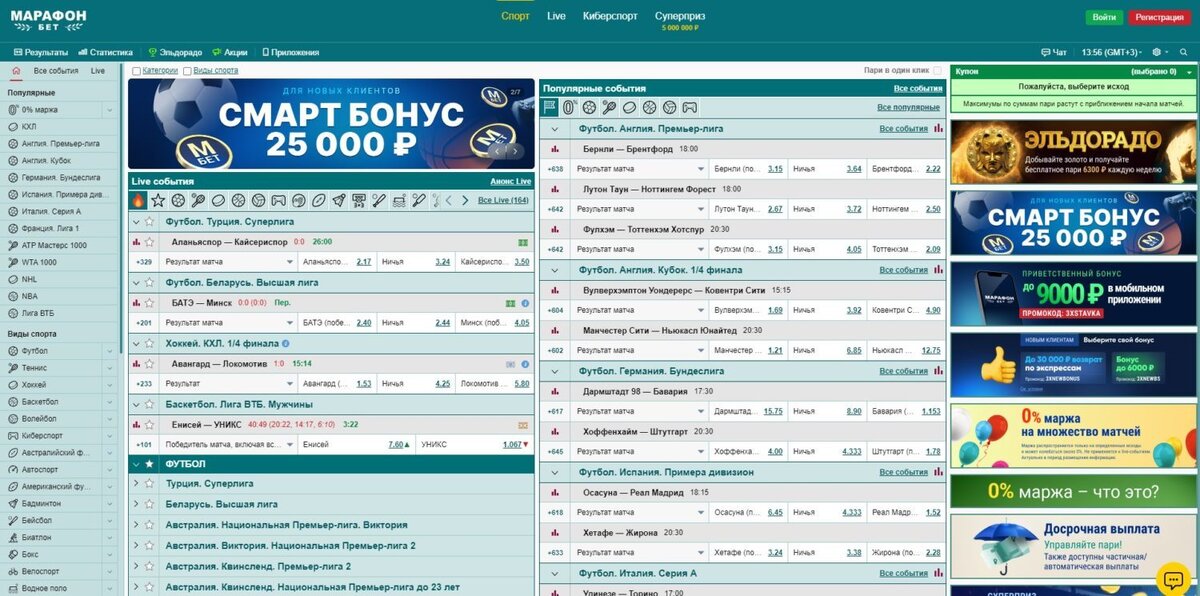The width and height of the screenshot is (1200, 596).
Task: Select the esports gamepad filter icon
Action: 278,201
